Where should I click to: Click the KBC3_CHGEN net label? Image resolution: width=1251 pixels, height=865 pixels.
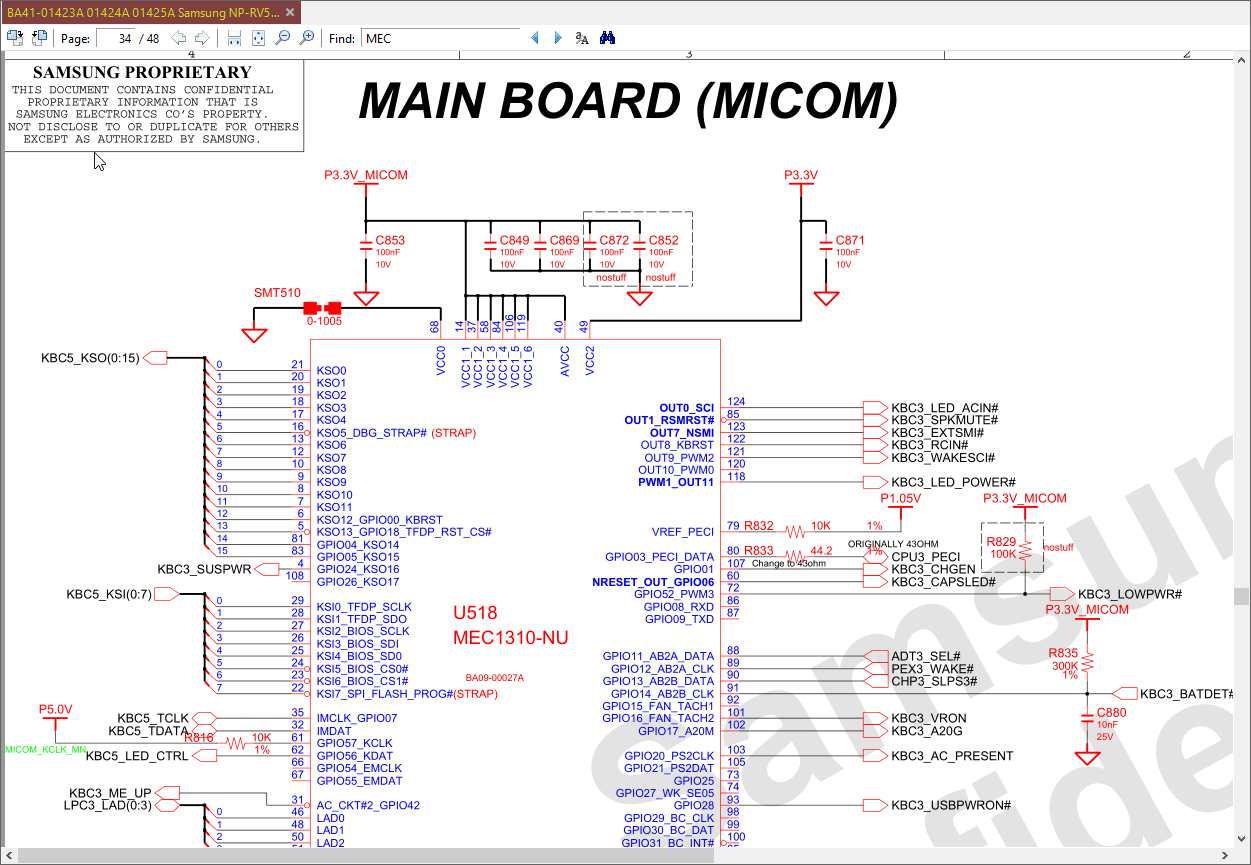pos(933,569)
